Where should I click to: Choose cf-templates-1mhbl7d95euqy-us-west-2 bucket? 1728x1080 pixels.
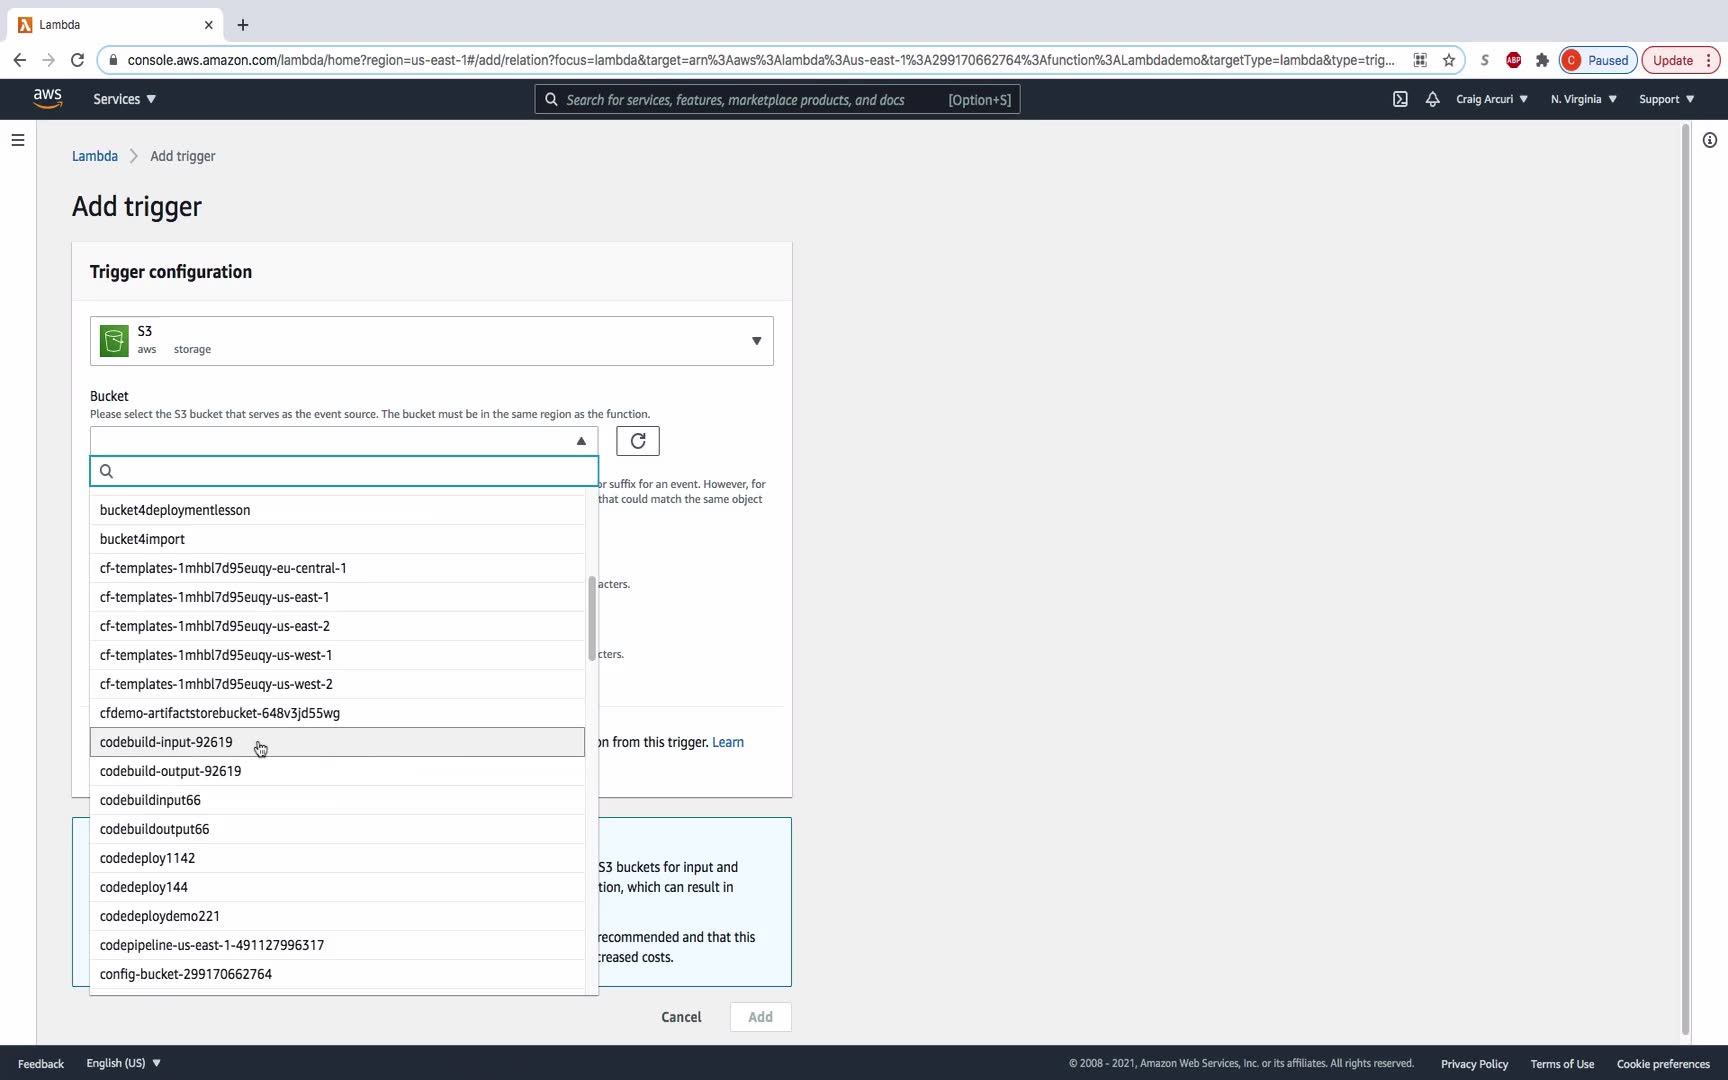pyautogui.click(x=338, y=684)
